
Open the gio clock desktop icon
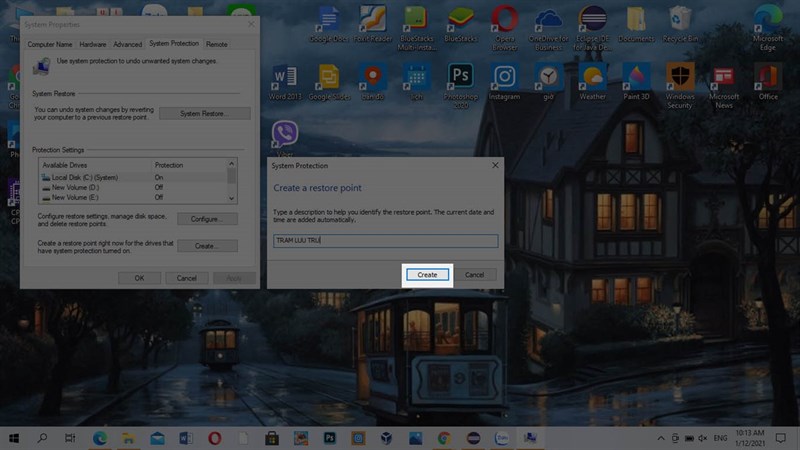point(548,82)
